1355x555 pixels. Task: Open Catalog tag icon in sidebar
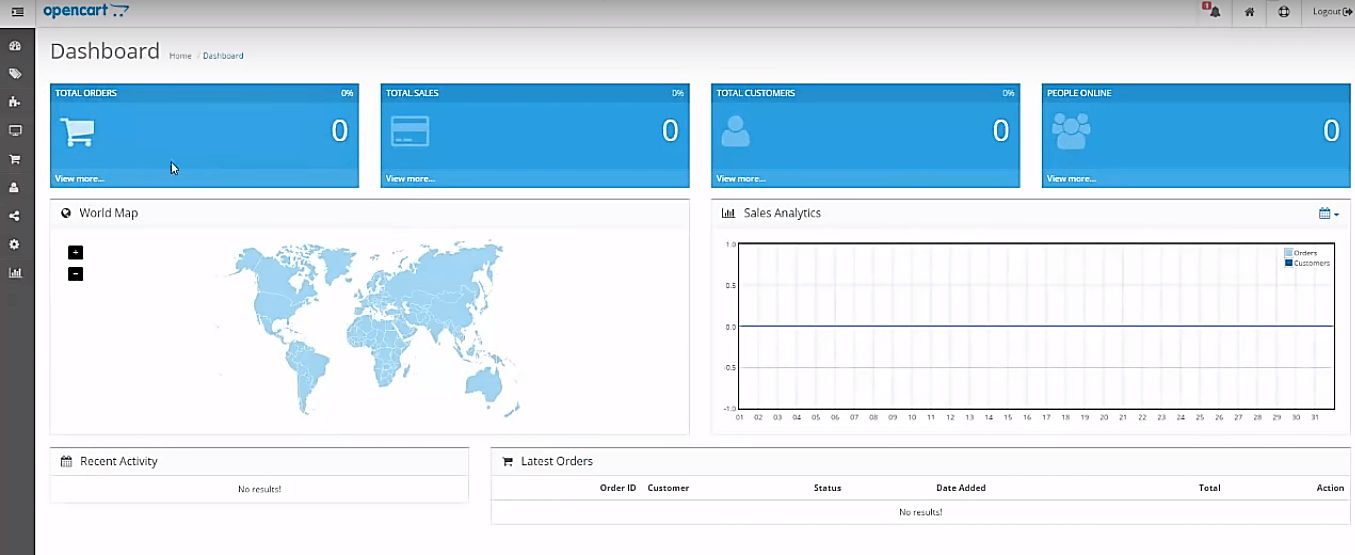[x=15, y=74]
